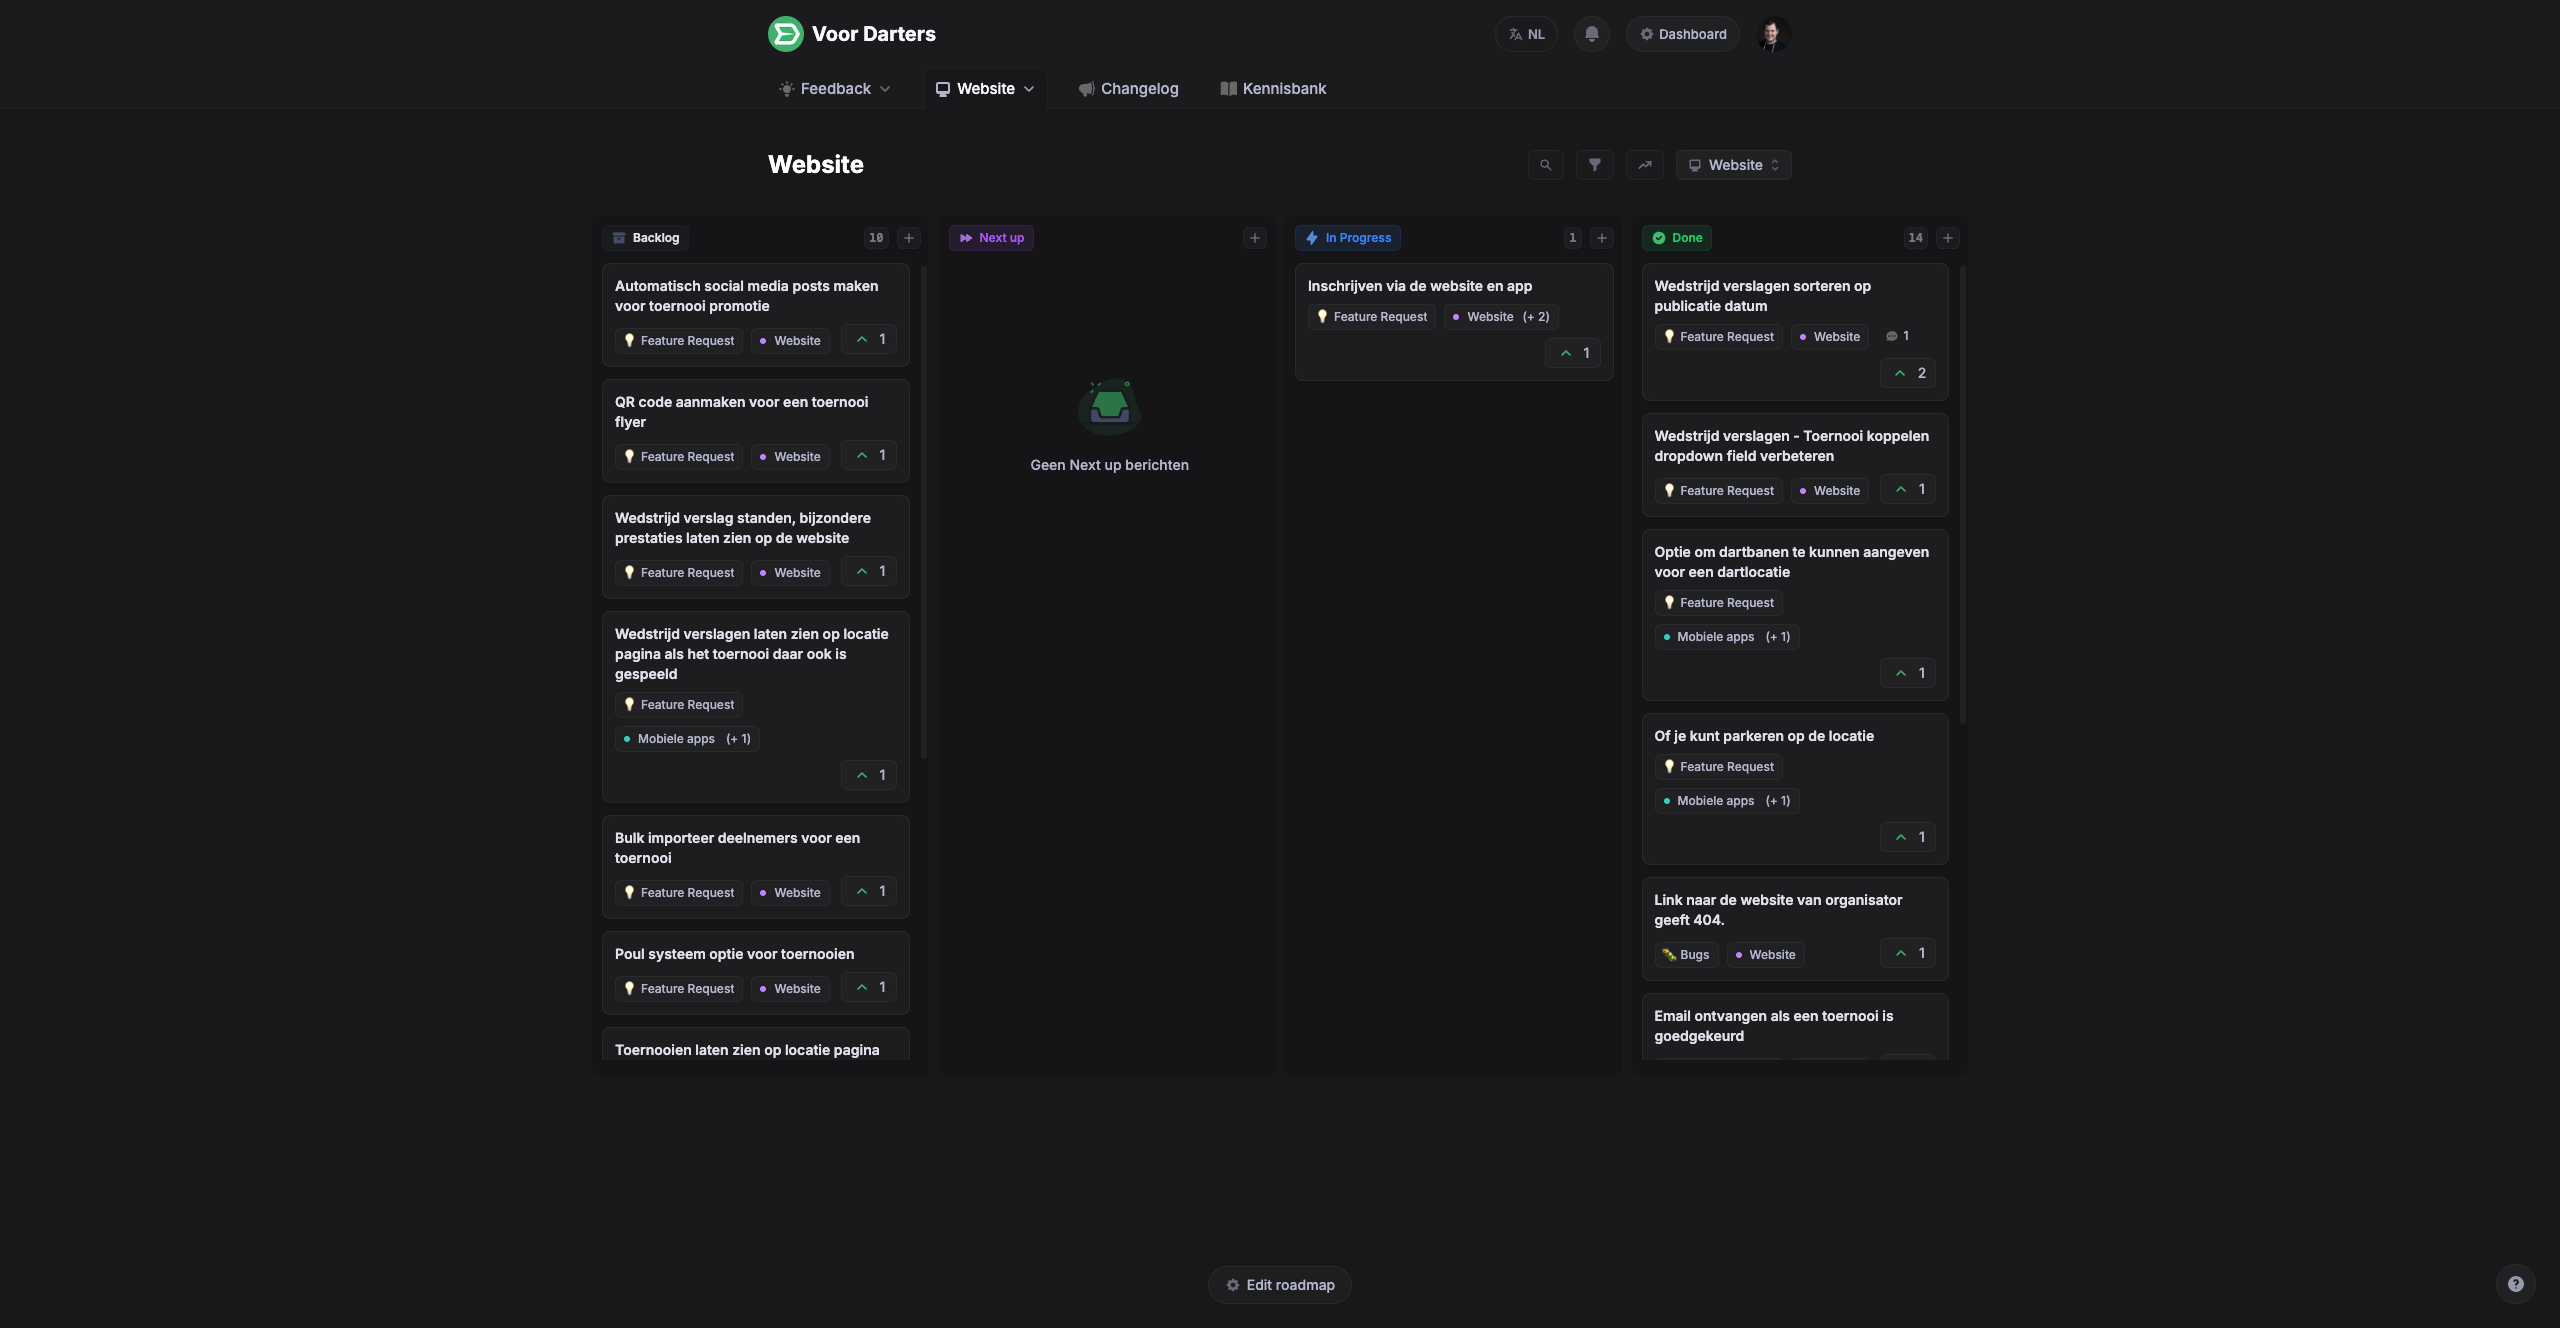Click the trending sort icon
Image resolution: width=2560 pixels, height=1328 pixels.
point(1645,165)
